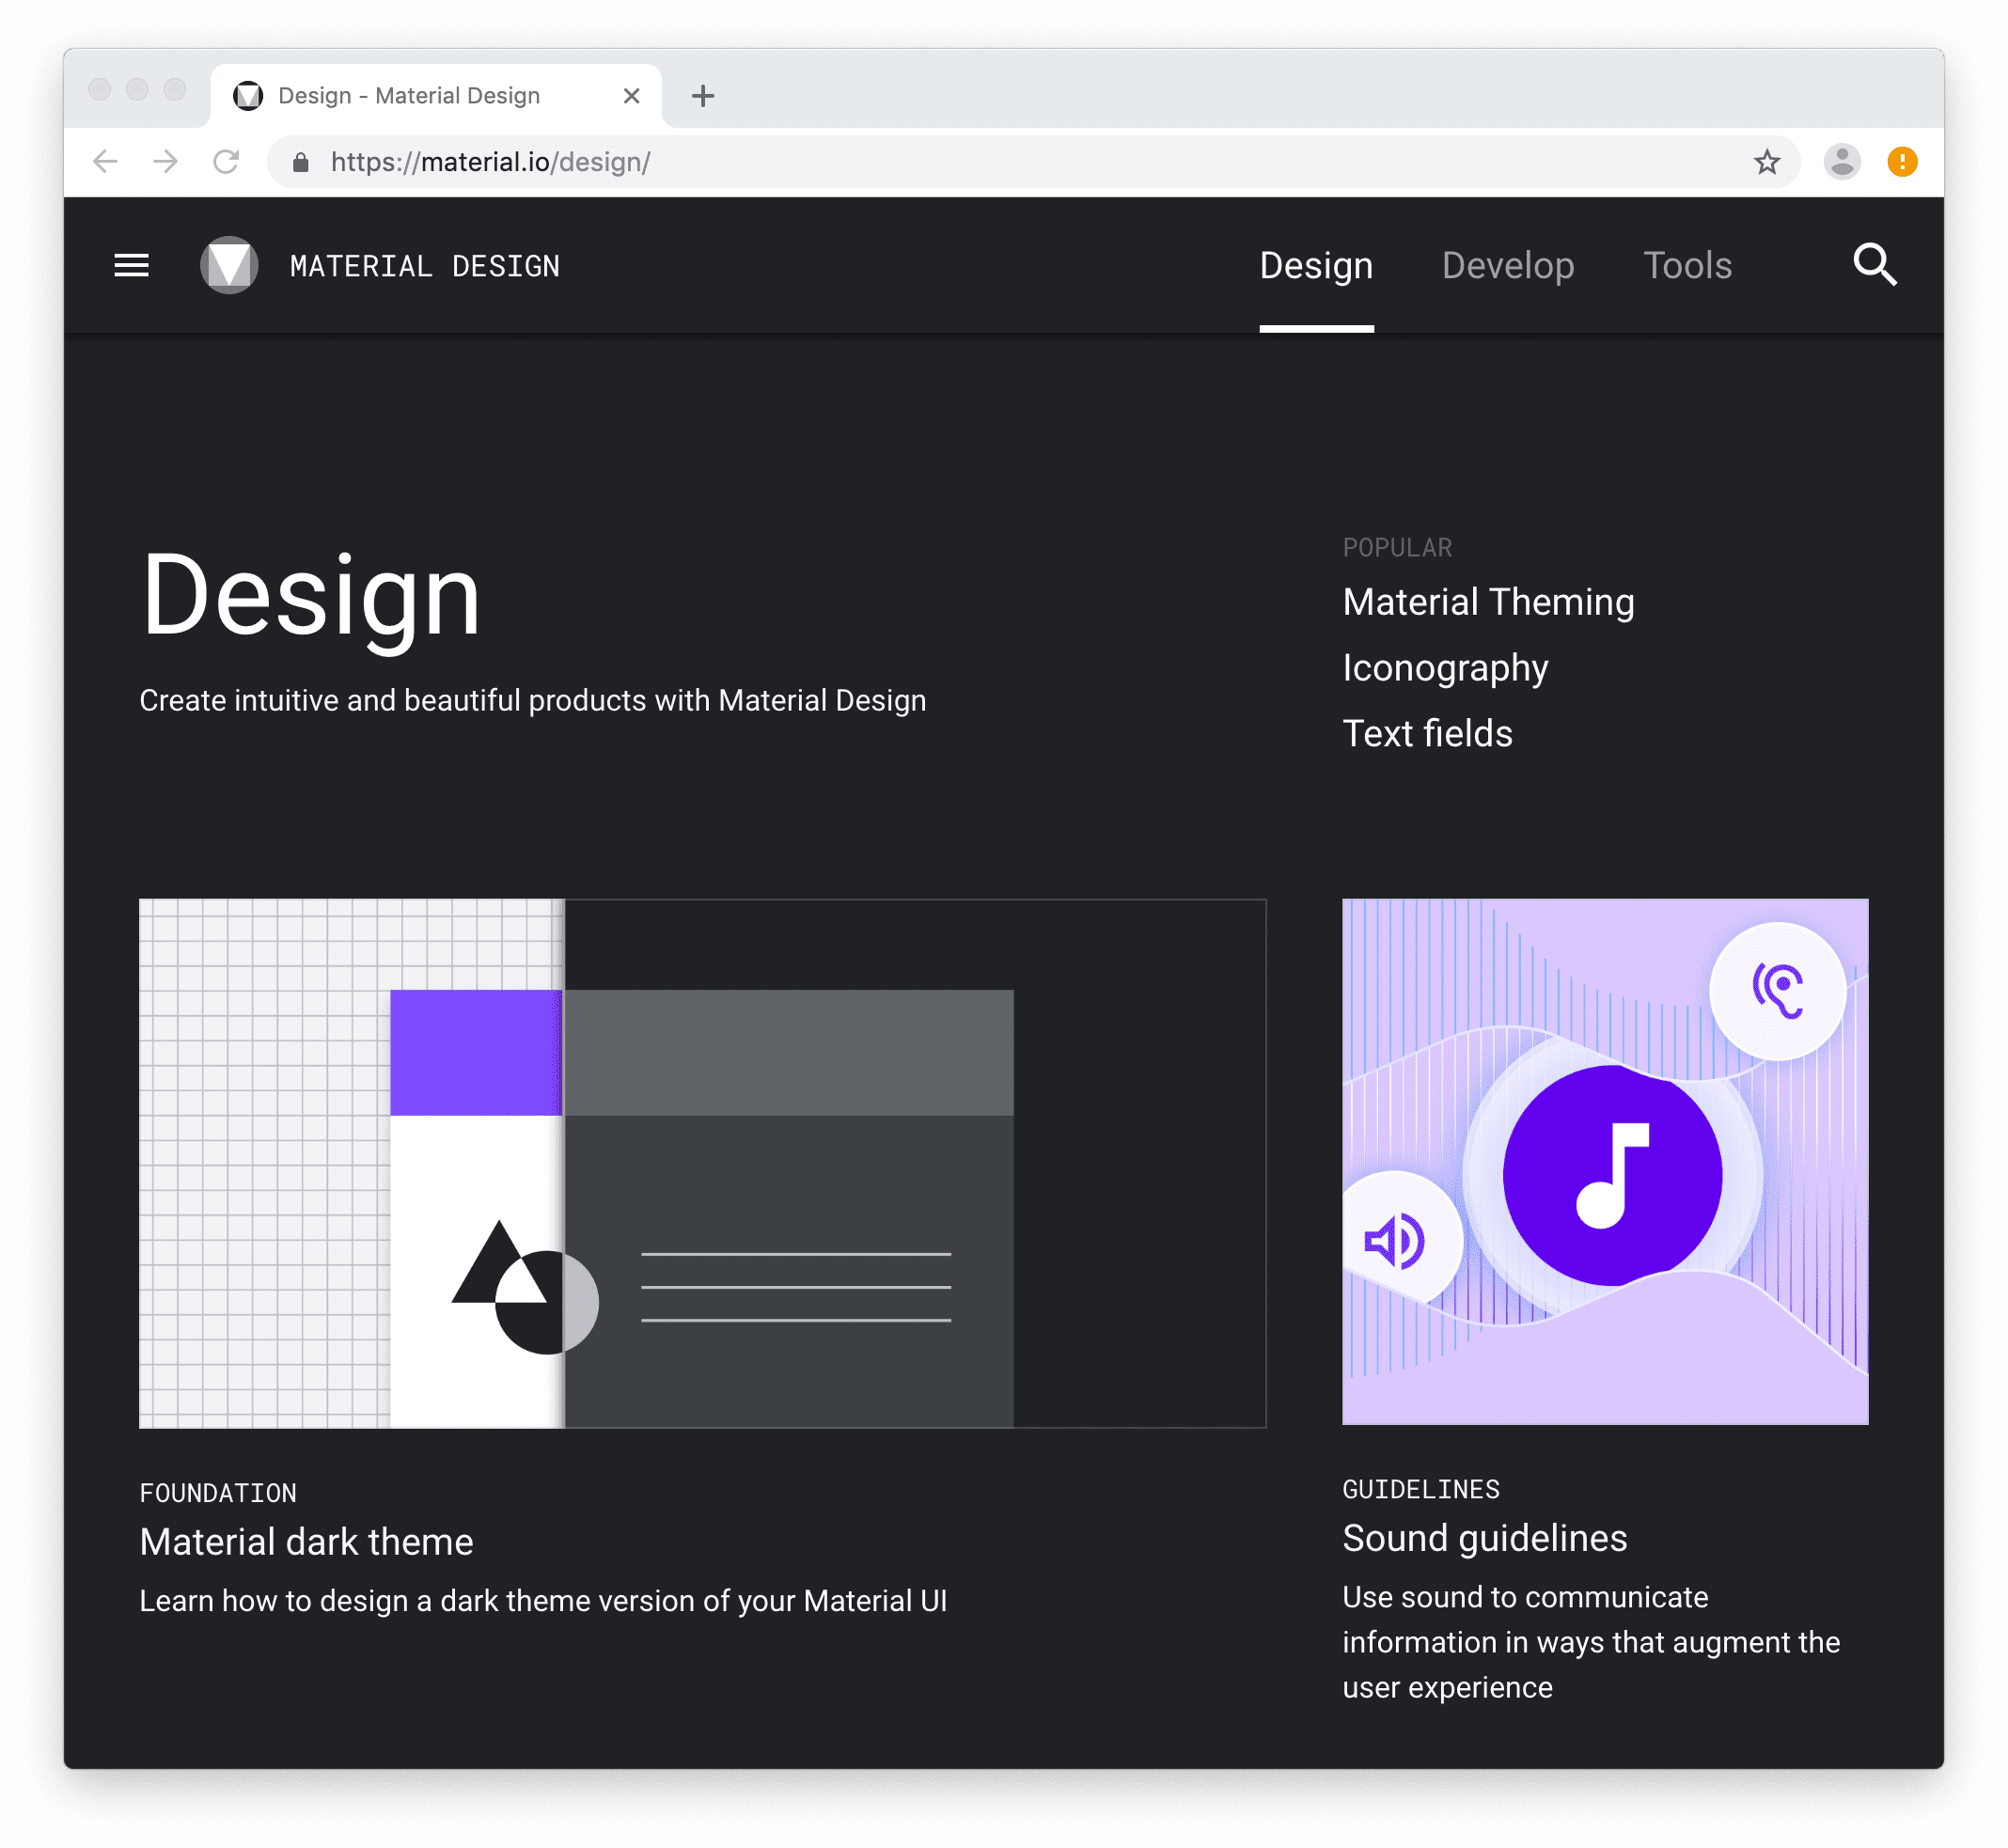
Task: Open Iconography popular link
Action: (x=1445, y=666)
